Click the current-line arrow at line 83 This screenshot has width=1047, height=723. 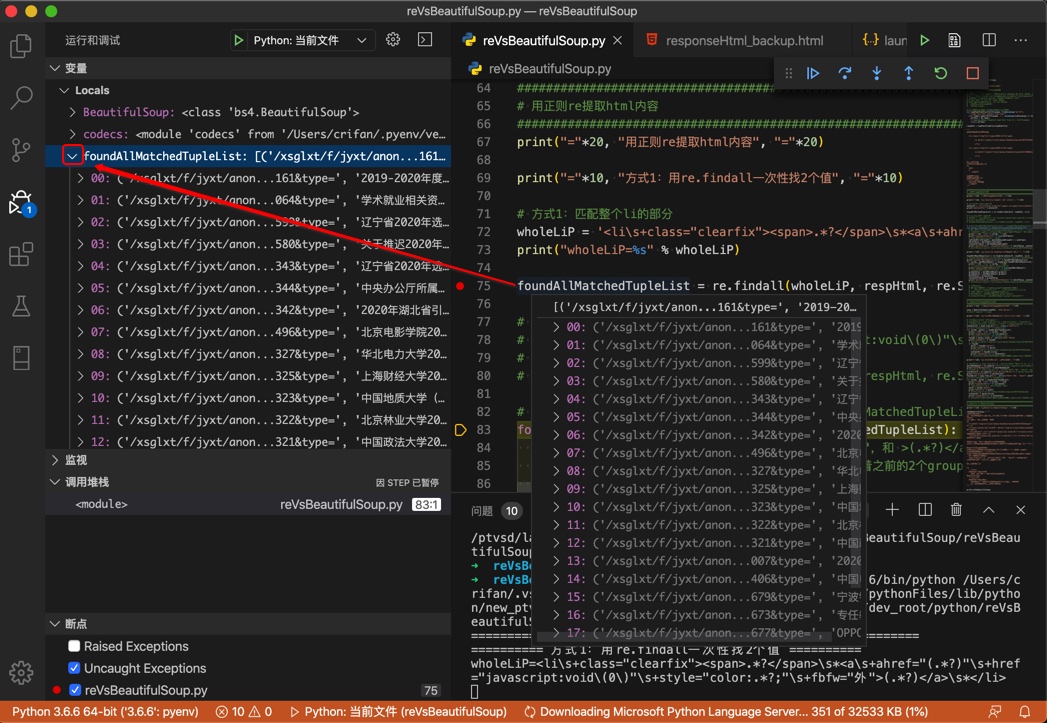click(460, 430)
